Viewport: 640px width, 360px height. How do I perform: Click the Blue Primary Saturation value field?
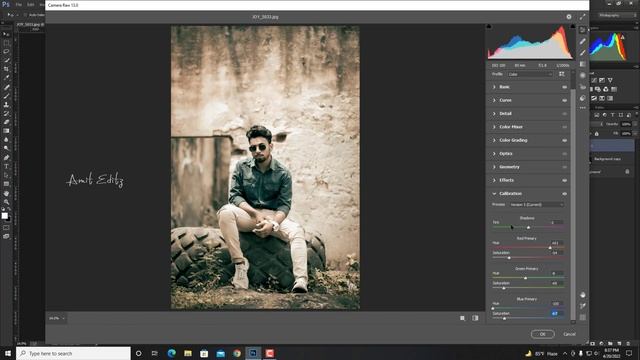click(556, 313)
